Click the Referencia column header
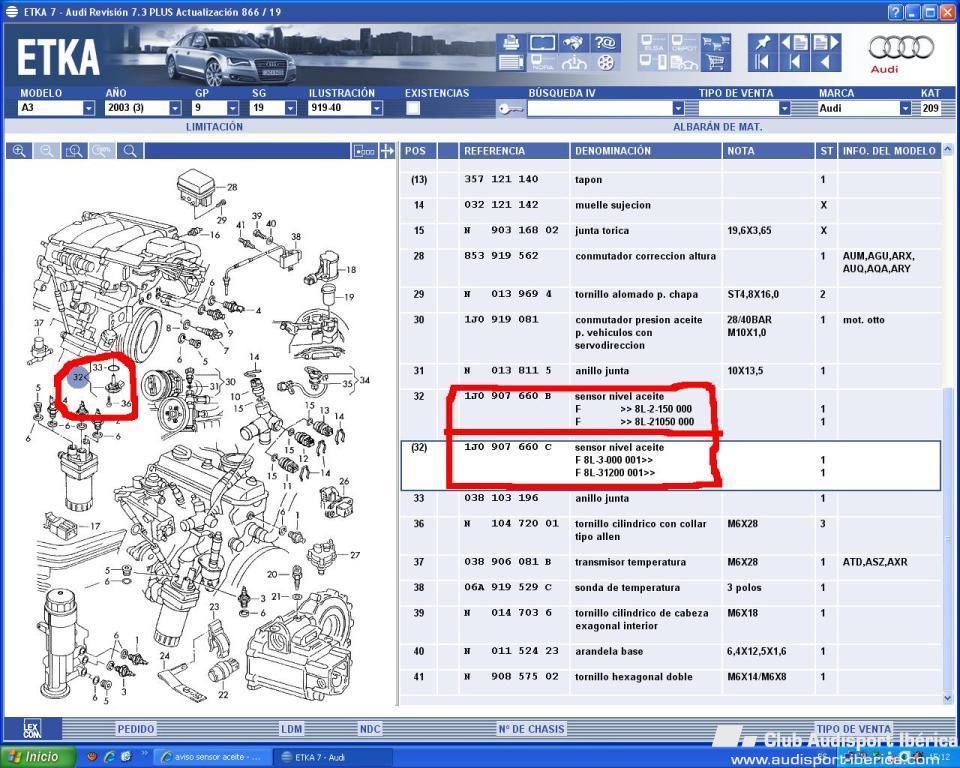Screen dimensions: 960x768 point(514,151)
